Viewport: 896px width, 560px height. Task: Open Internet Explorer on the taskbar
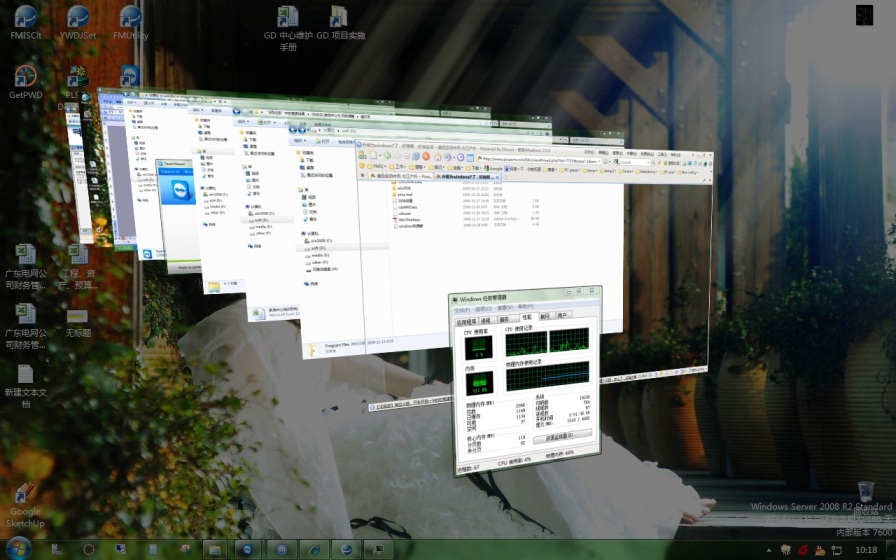pos(314,550)
